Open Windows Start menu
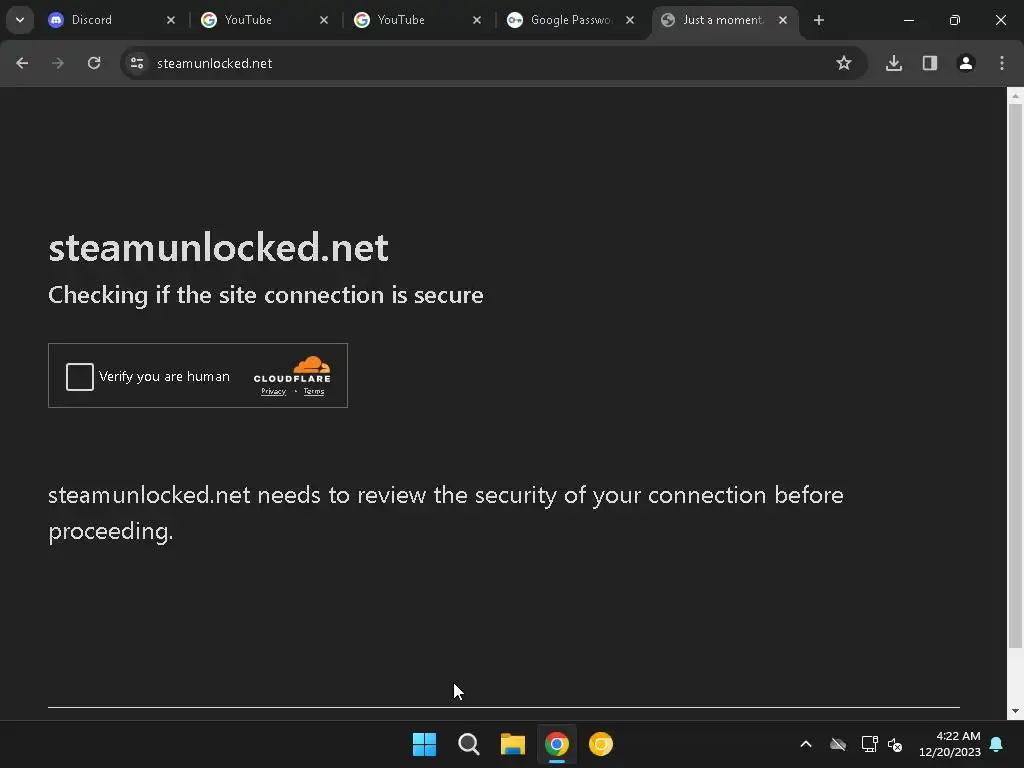Viewport: 1024px width, 768px height. tap(424, 744)
